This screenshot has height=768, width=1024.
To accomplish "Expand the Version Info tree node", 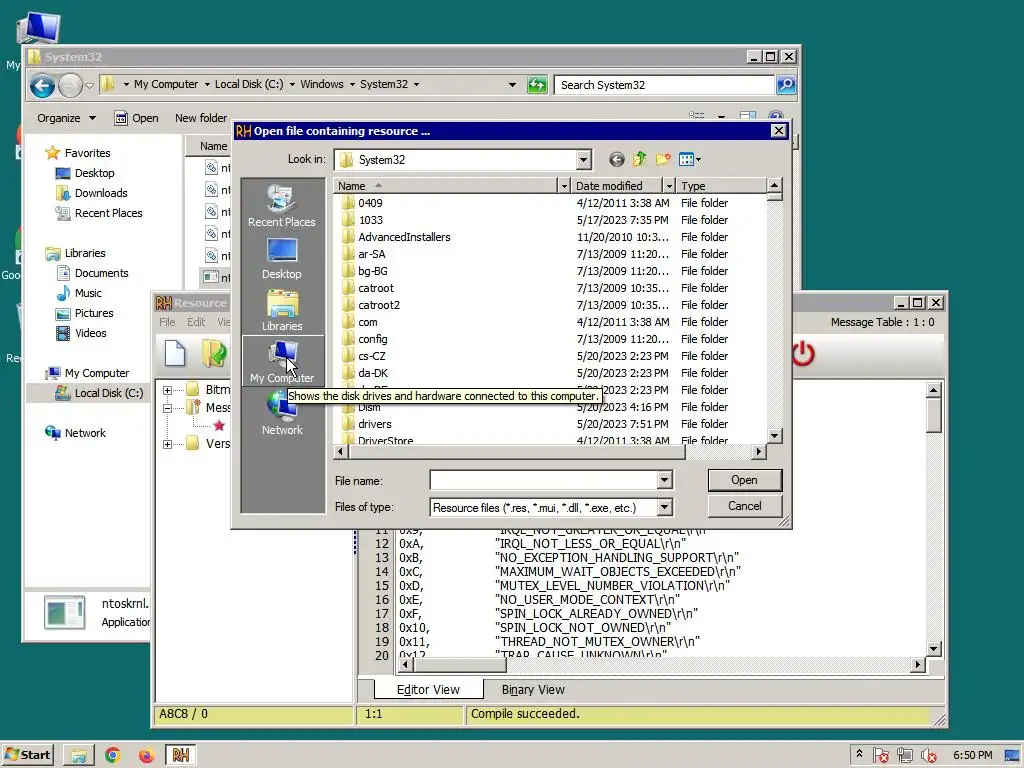I will click(x=167, y=444).
